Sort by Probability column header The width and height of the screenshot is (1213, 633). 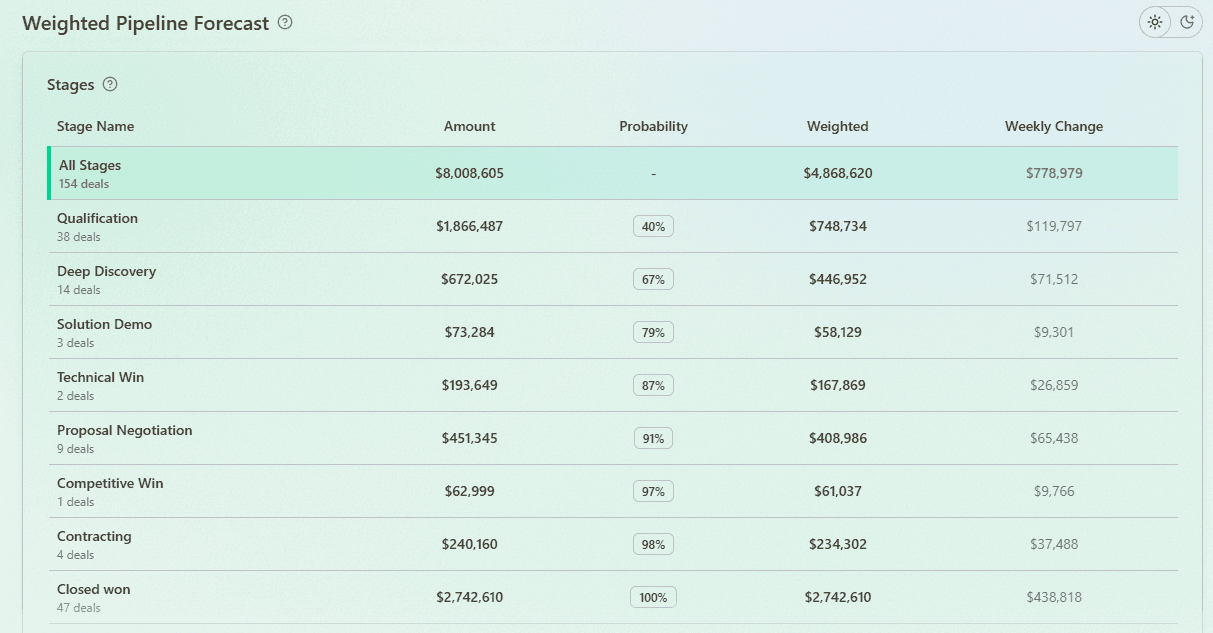pos(653,126)
